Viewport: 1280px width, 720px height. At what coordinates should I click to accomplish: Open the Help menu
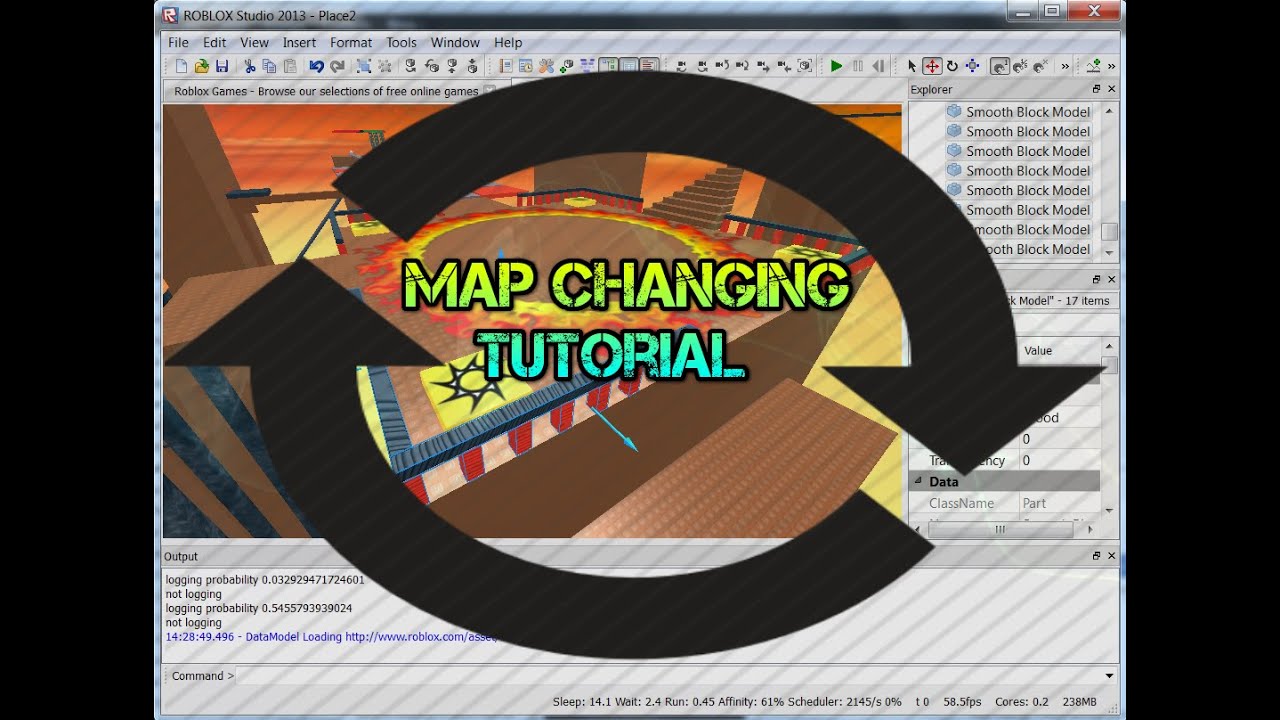tap(508, 42)
